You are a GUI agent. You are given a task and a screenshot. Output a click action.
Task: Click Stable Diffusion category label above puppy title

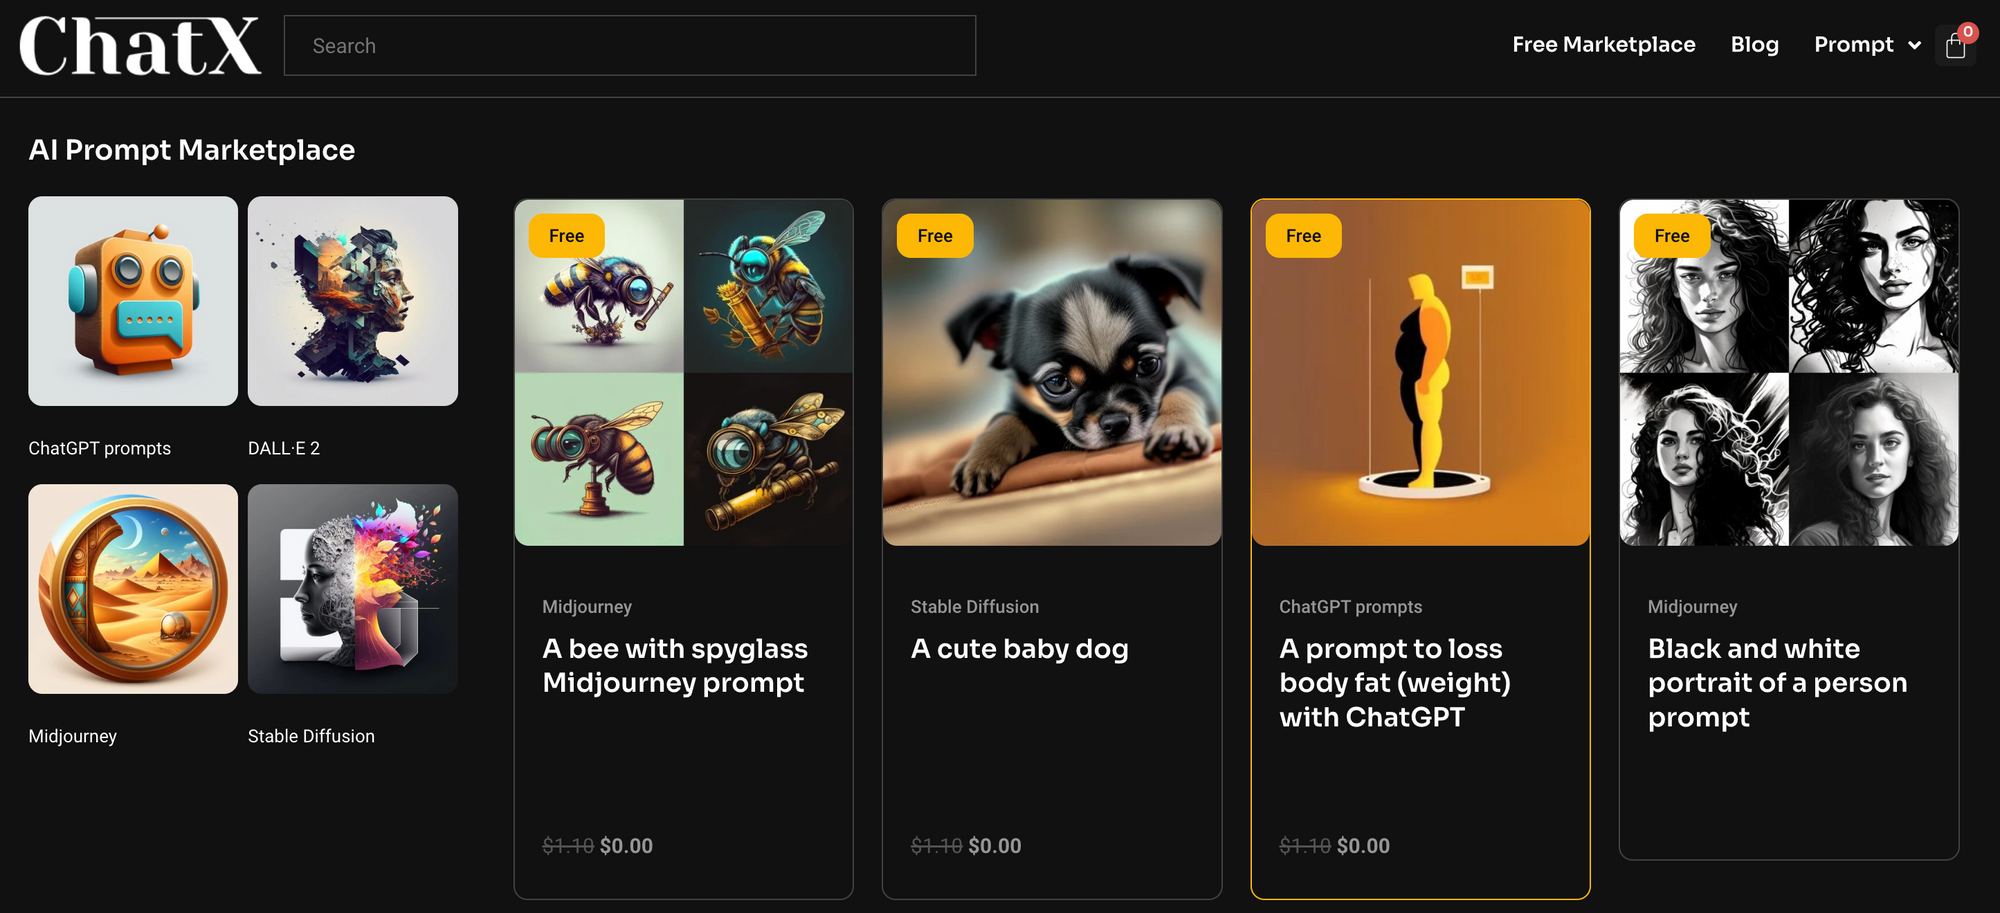(x=974, y=607)
